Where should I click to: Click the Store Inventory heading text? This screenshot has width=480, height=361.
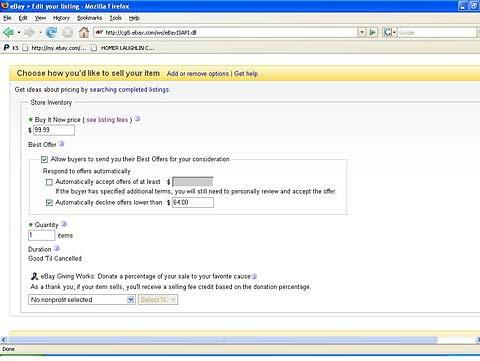pos(51,103)
